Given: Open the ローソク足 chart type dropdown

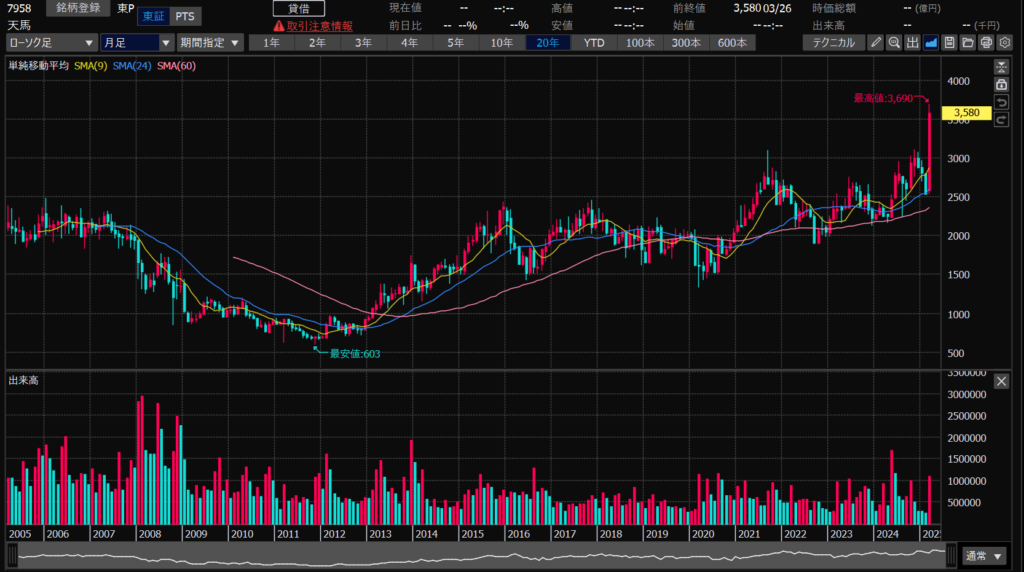Looking at the screenshot, I should pyautogui.click(x=51, y=43).
